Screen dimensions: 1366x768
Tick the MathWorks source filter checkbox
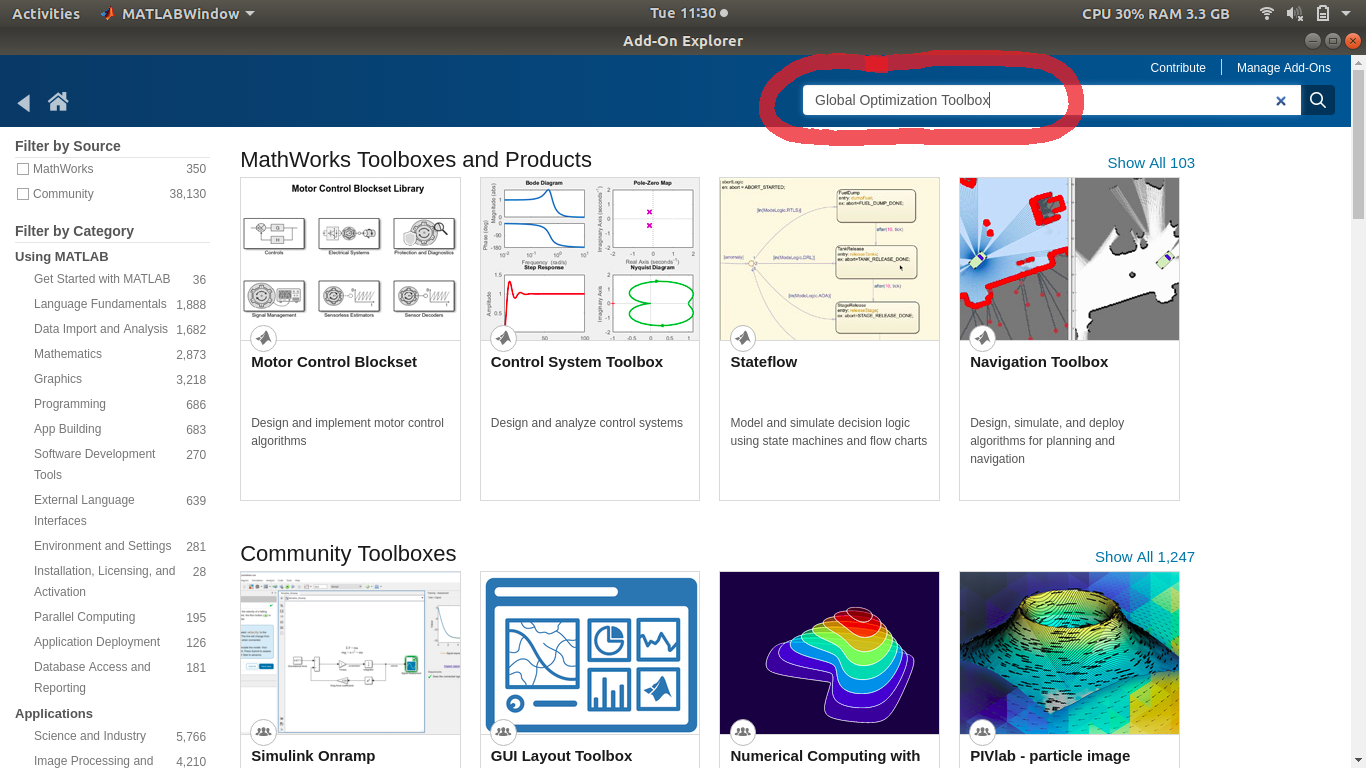[23, 169]
